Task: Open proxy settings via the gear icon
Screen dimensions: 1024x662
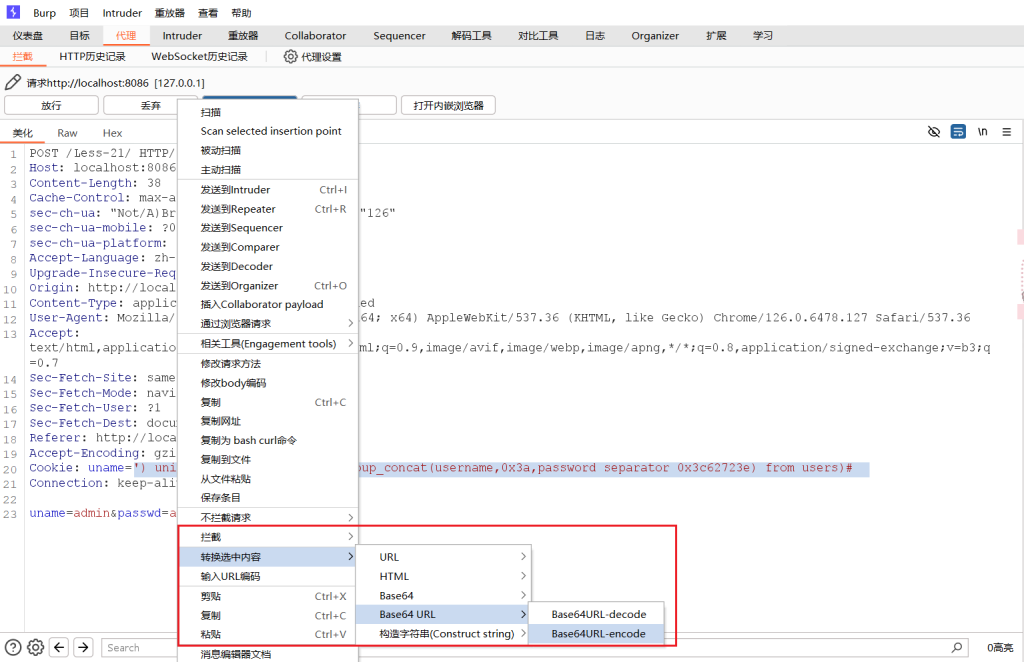Action: (291, 57)
